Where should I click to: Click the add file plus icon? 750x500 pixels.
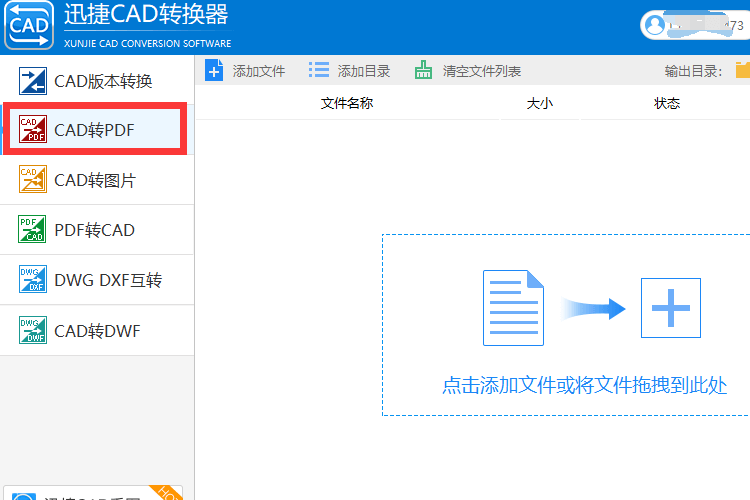214,70
